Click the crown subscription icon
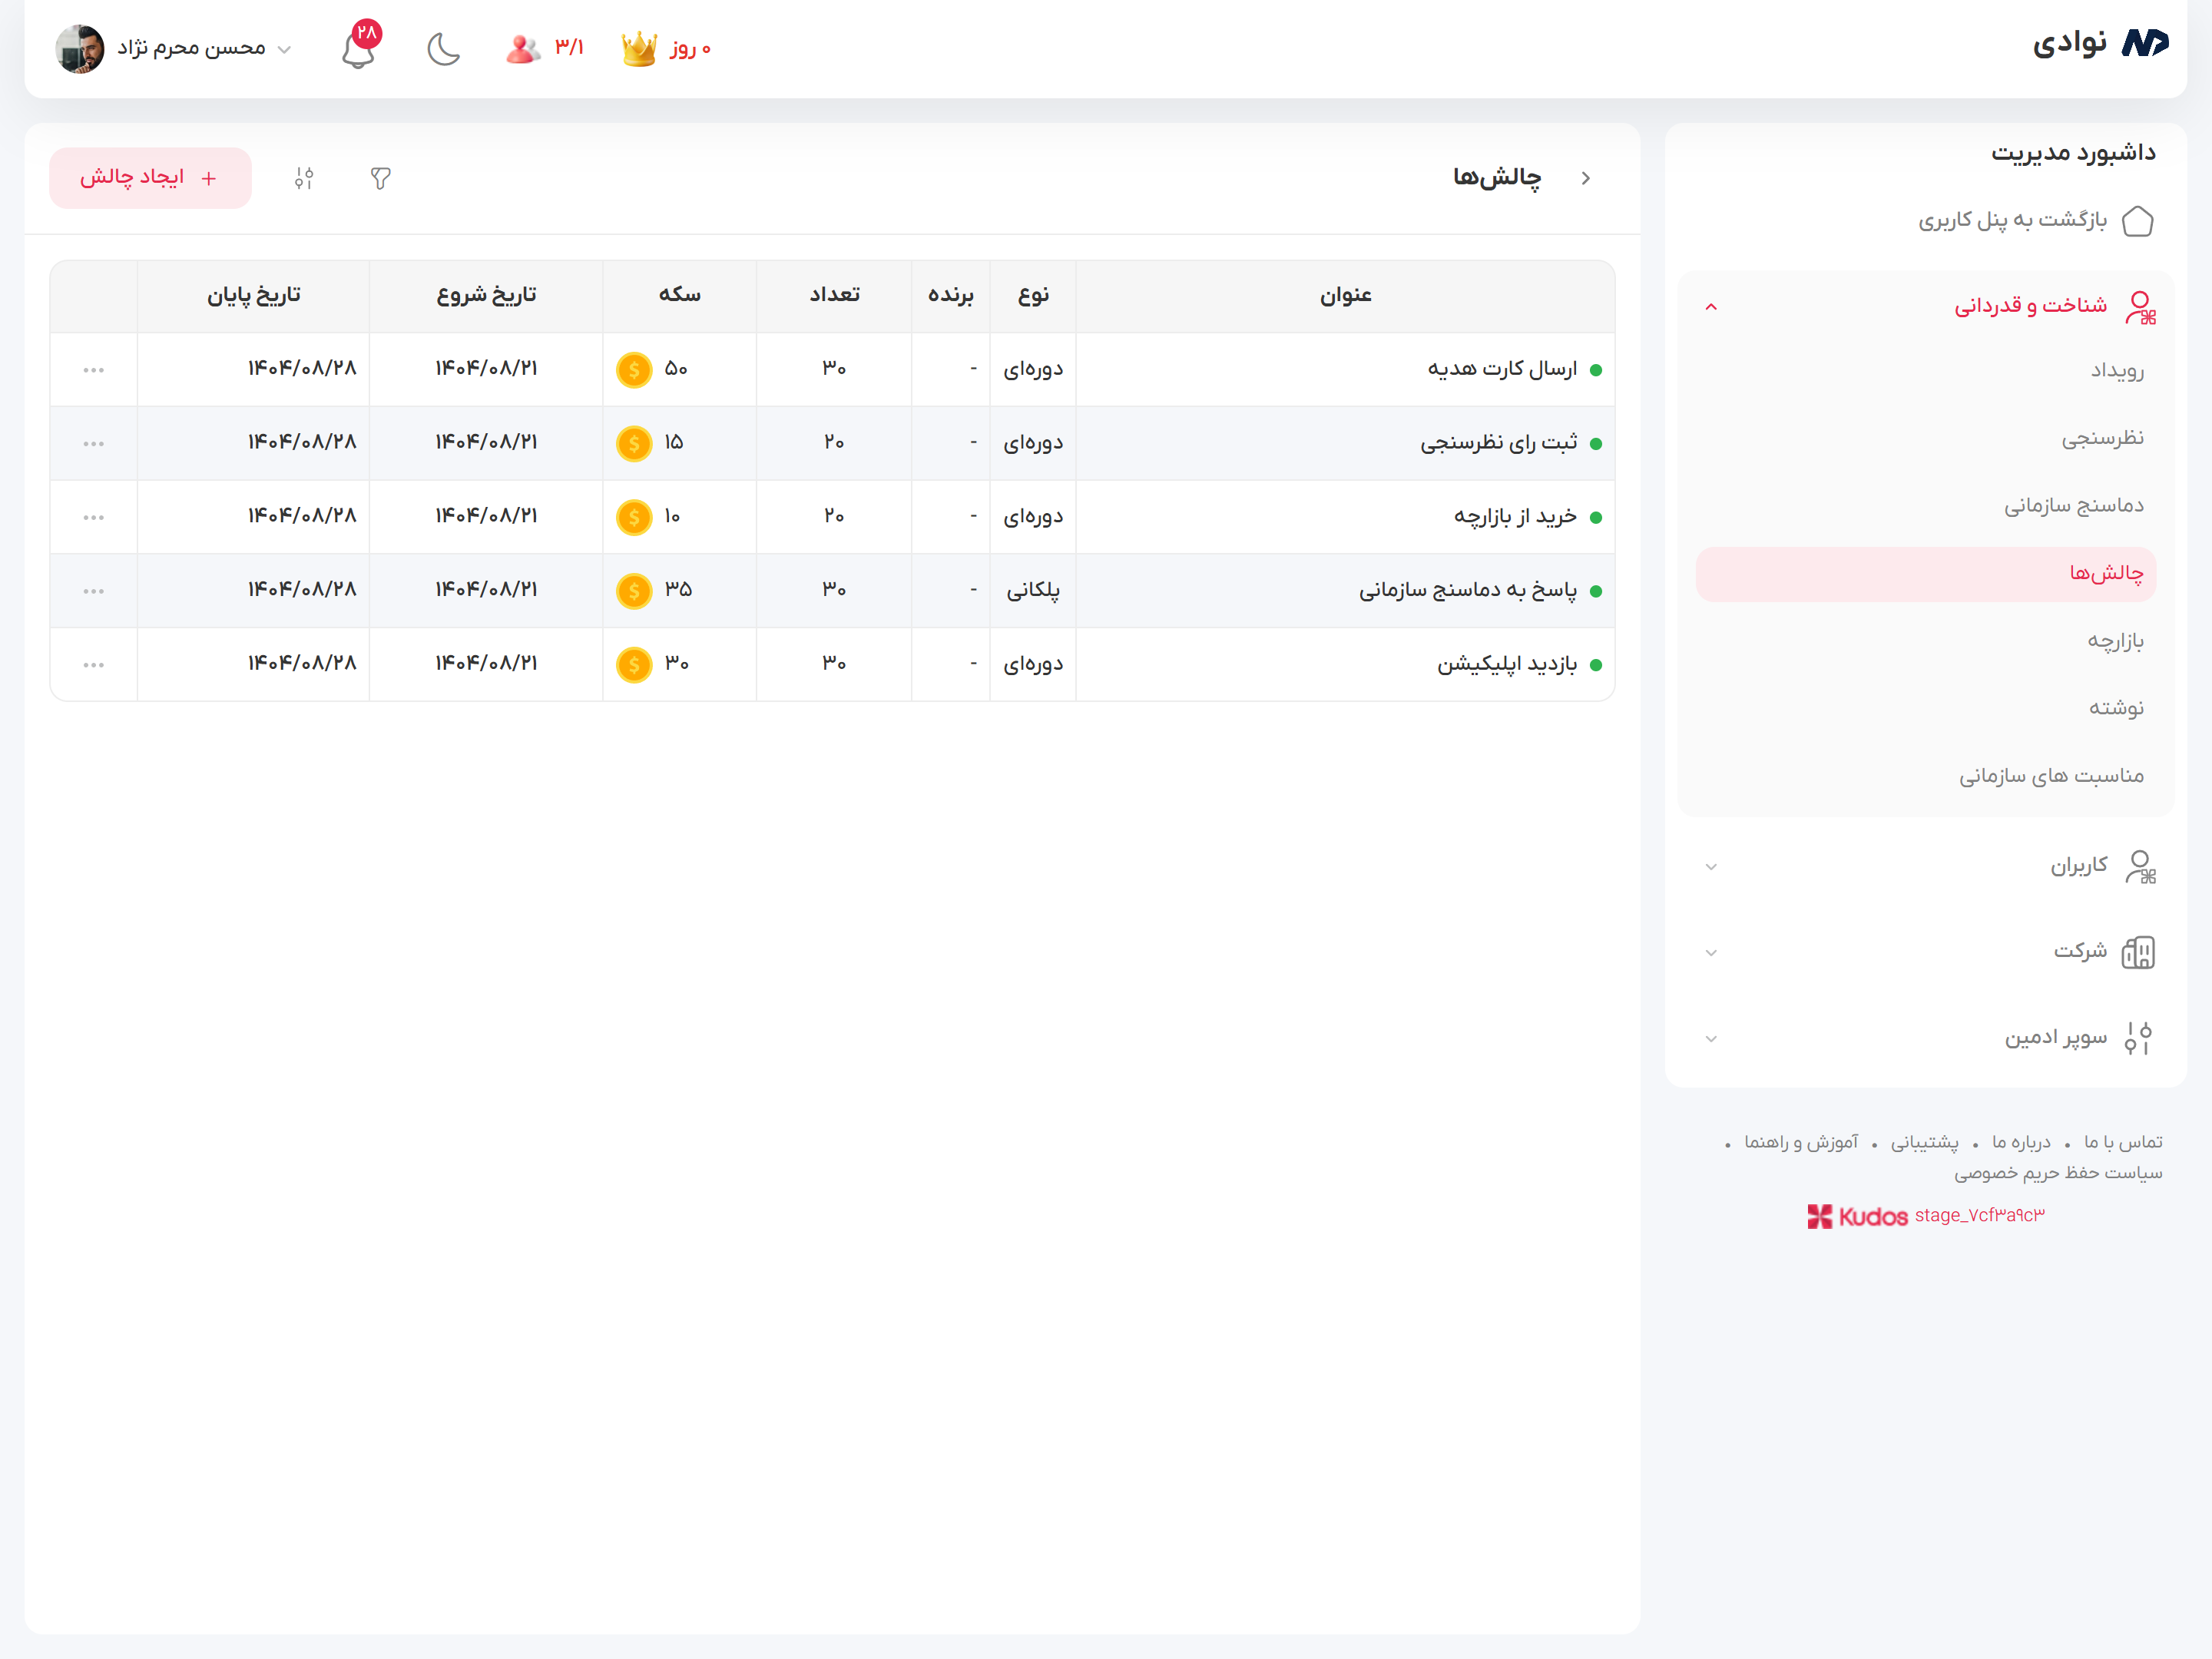 click(639, 48)
